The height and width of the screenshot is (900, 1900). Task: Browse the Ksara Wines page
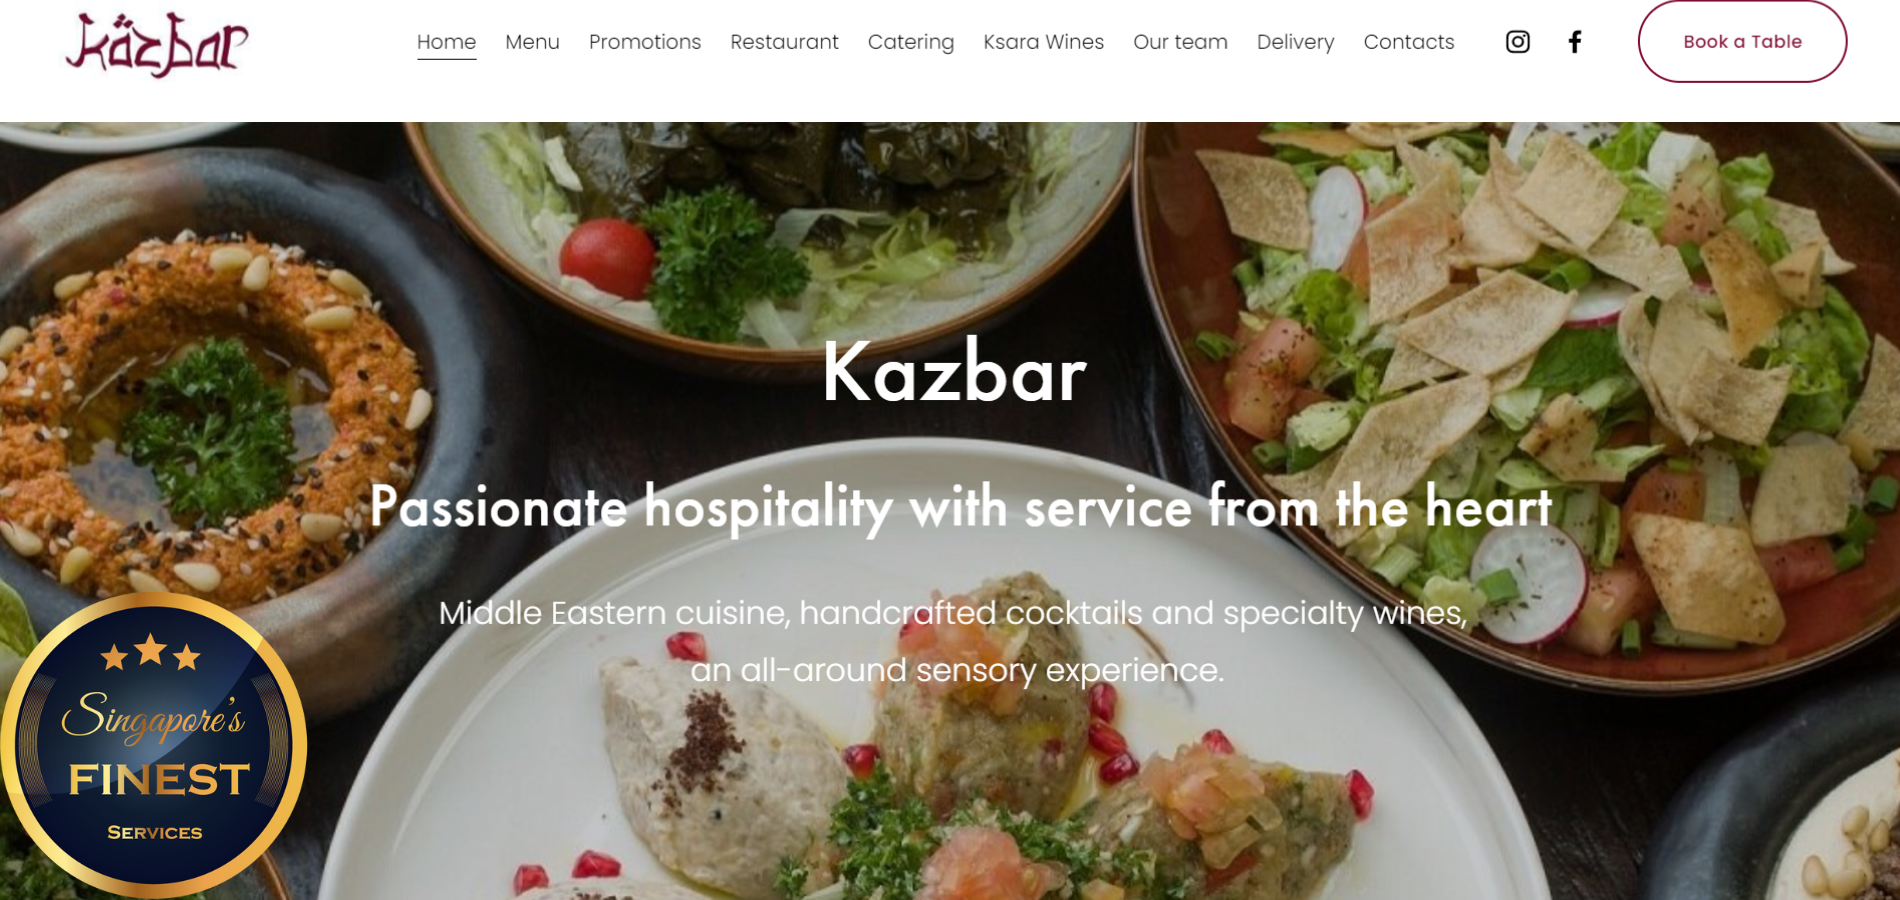pos(1043,42)
